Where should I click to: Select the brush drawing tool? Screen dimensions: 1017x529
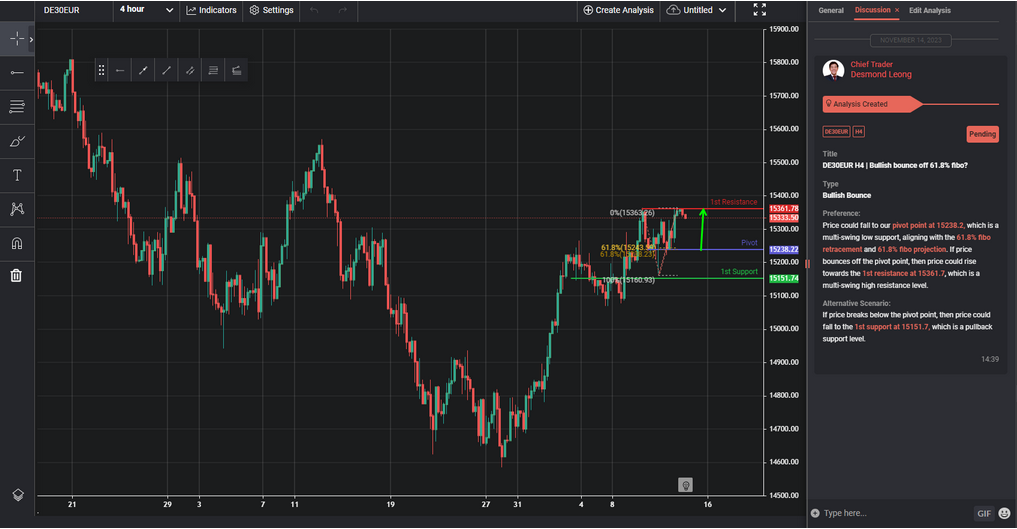[x=17, y=141]
